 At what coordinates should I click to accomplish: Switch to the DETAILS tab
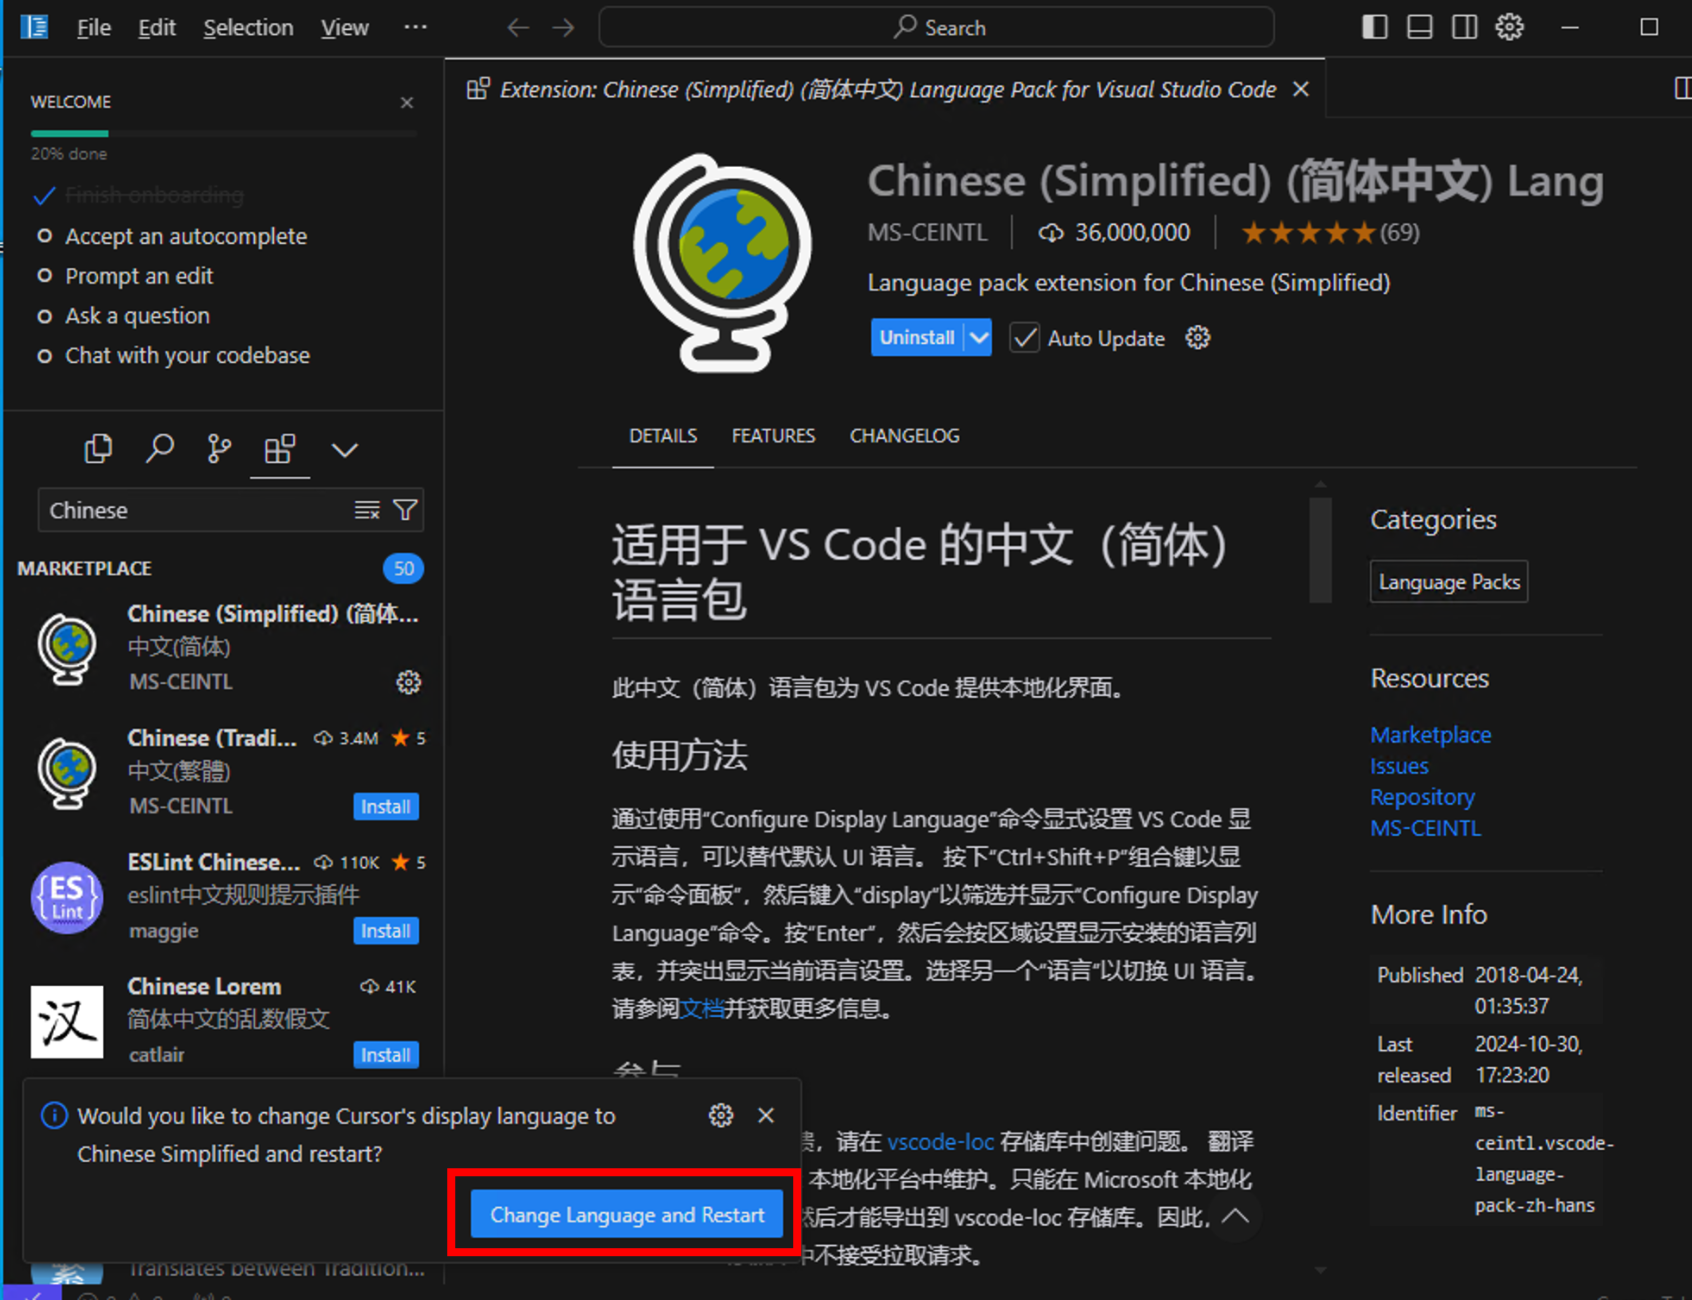(663, 436)
